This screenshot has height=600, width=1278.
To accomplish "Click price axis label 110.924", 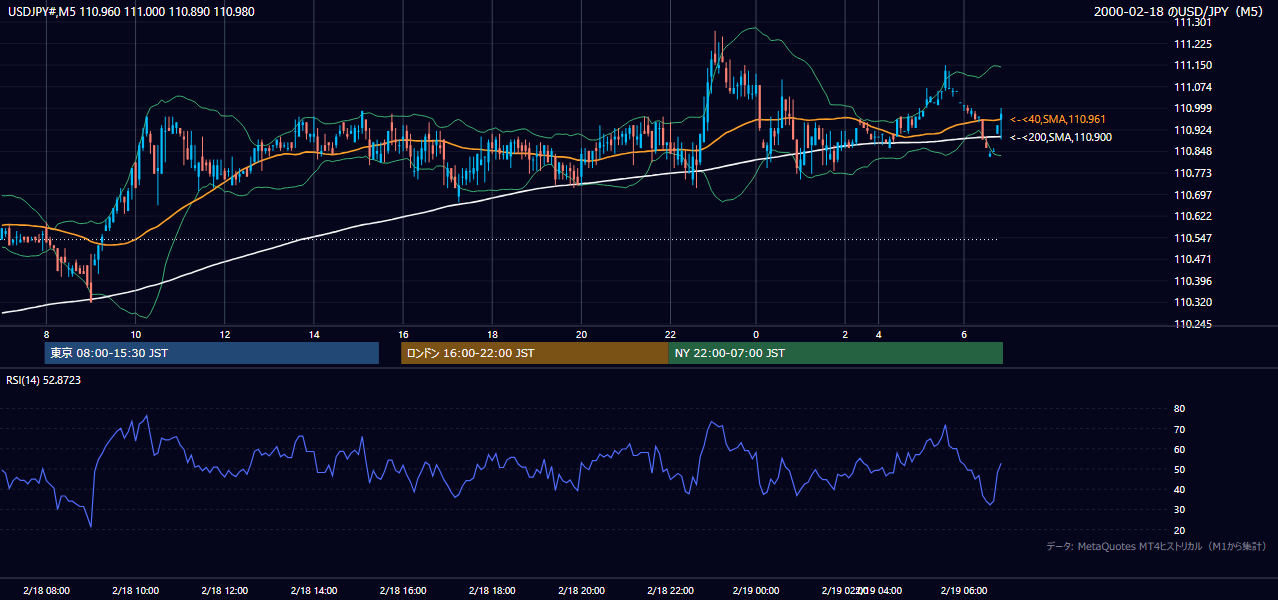I will tap(1193, 130).
